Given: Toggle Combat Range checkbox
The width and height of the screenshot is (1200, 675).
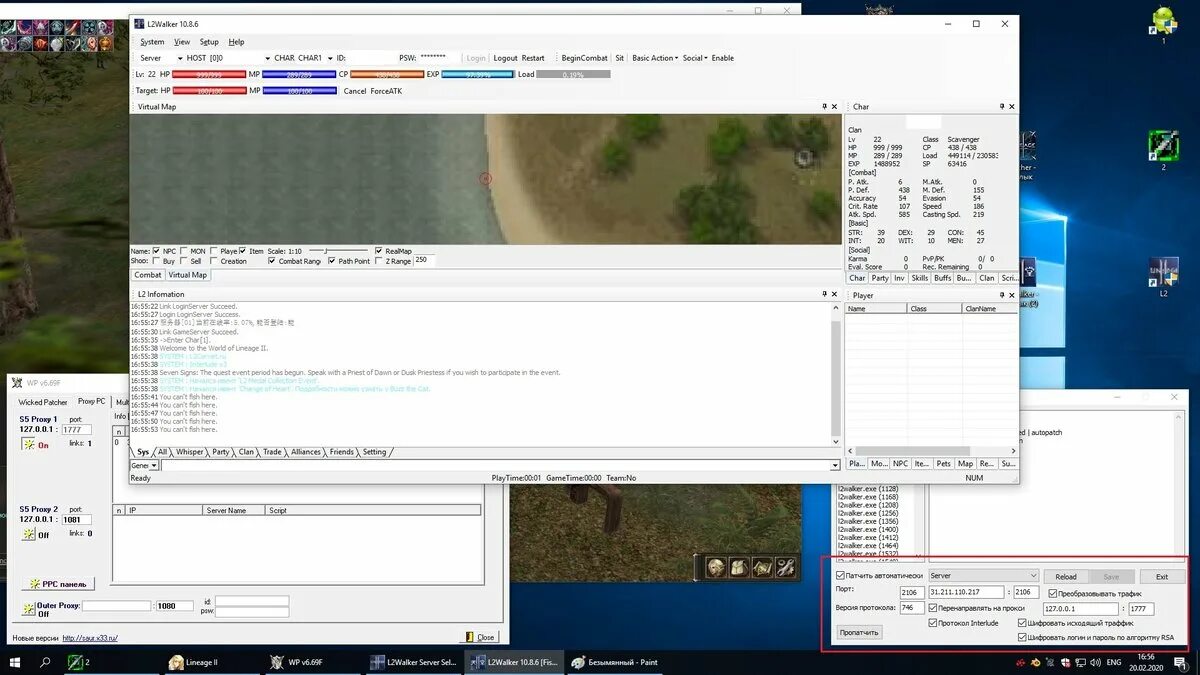Looking at the screenshot, I should [272, 261].
